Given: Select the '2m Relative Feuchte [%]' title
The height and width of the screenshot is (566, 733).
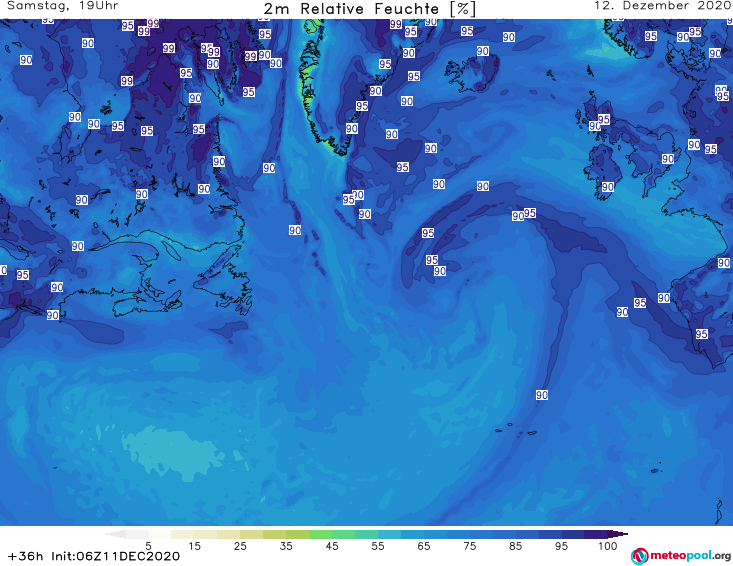Looking at the screenshot, I should 370,9.
